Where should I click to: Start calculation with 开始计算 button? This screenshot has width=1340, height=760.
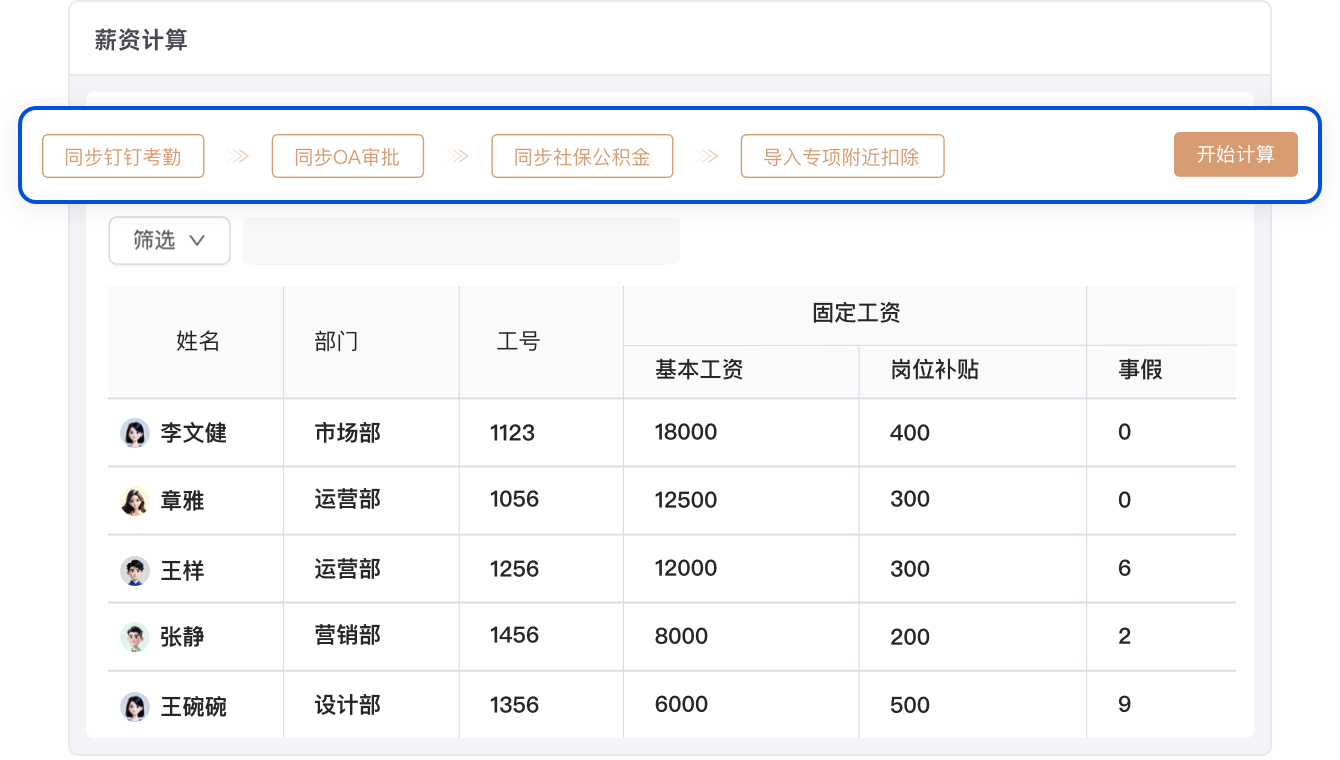point(1235,155)
